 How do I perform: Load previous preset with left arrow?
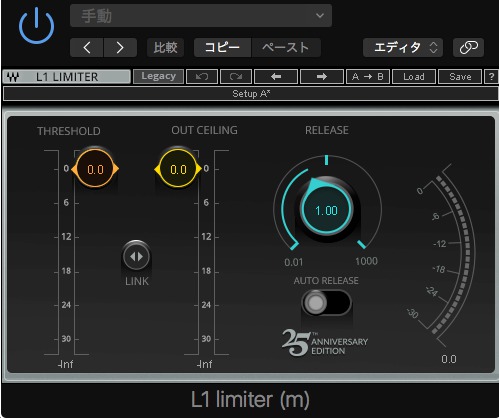pyautogui.click(x=276, y=76)
